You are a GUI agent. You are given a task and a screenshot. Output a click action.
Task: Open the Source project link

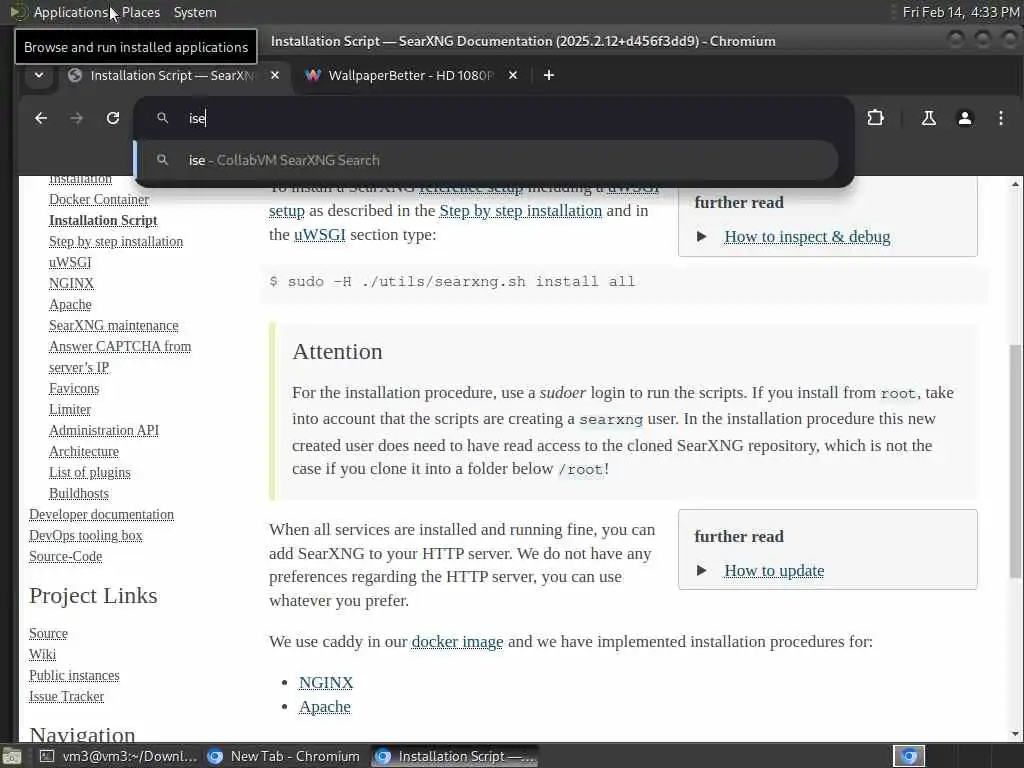click(x=48, y=633)
